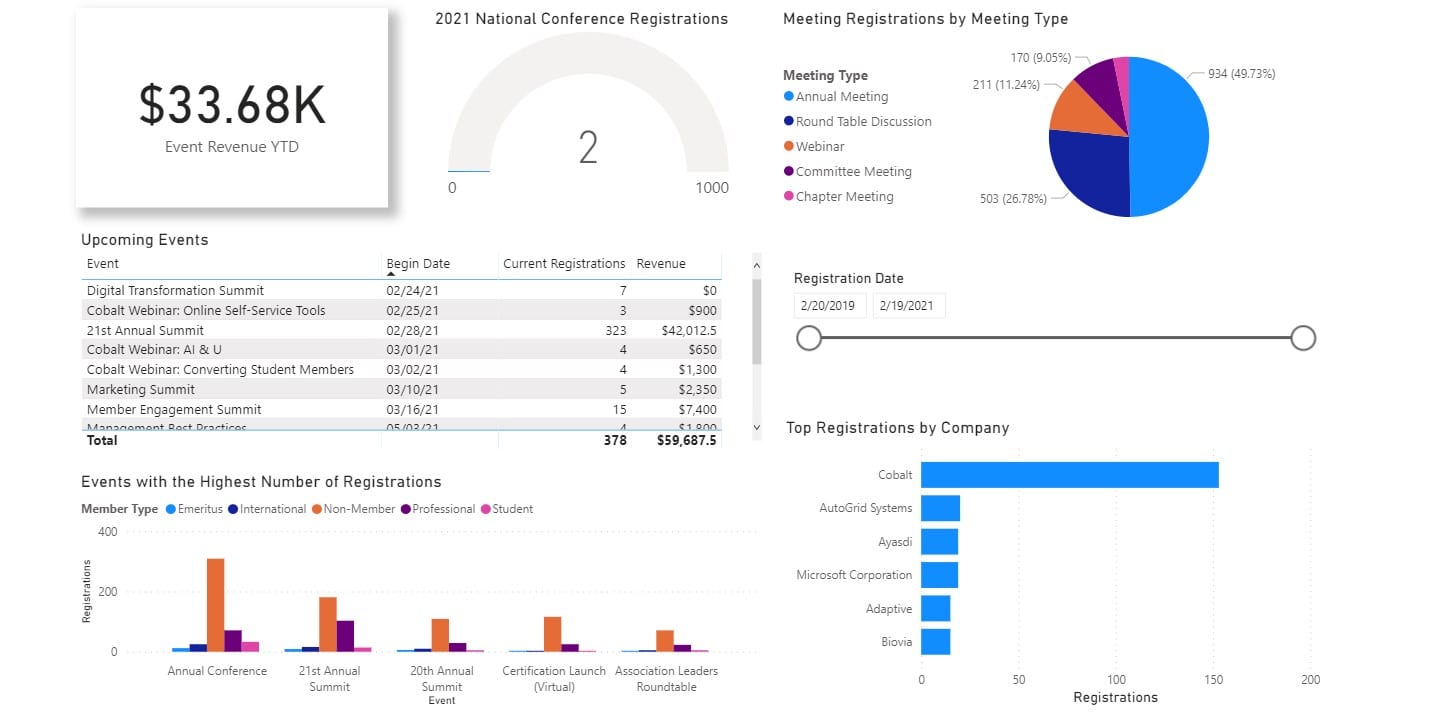Click the end date field showing 2/19/2021
1450x712 pixels.
point(908,305)
